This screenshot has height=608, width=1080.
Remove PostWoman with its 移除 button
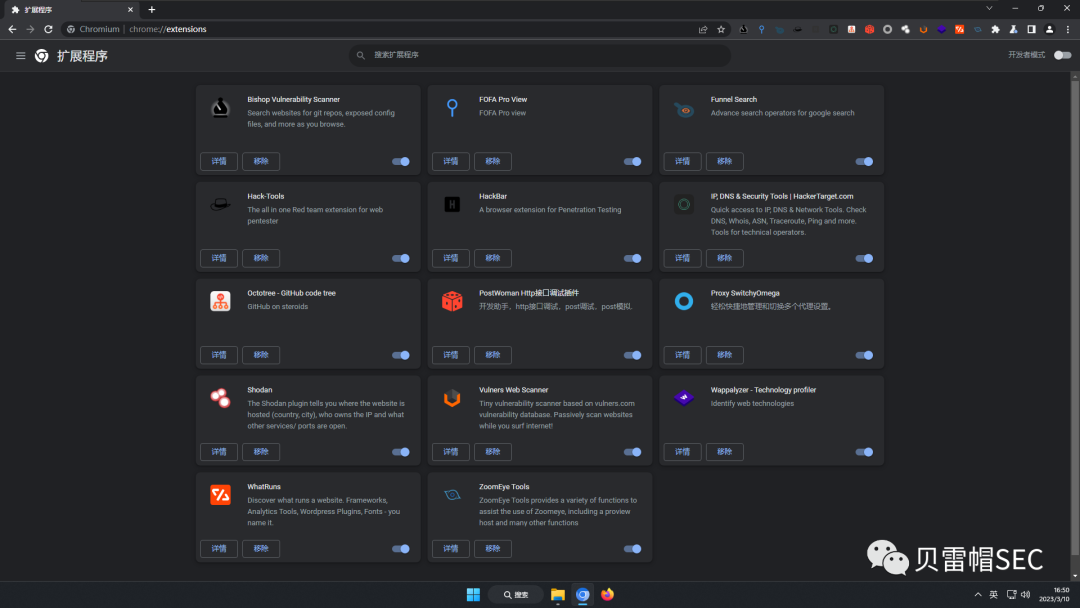492,355
